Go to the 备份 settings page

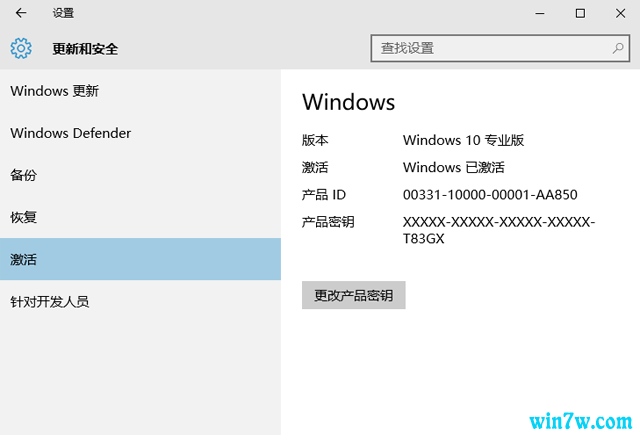(x=24, y=175)
